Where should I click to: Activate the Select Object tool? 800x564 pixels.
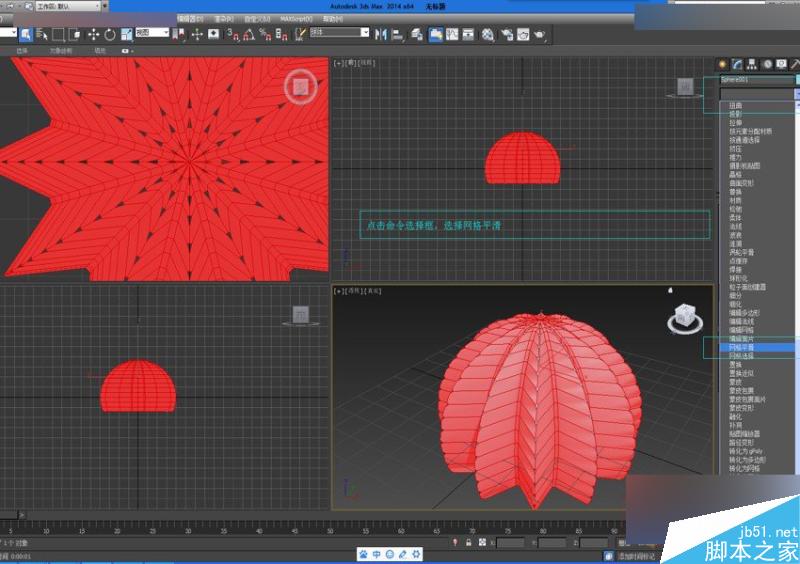[26, 35]
